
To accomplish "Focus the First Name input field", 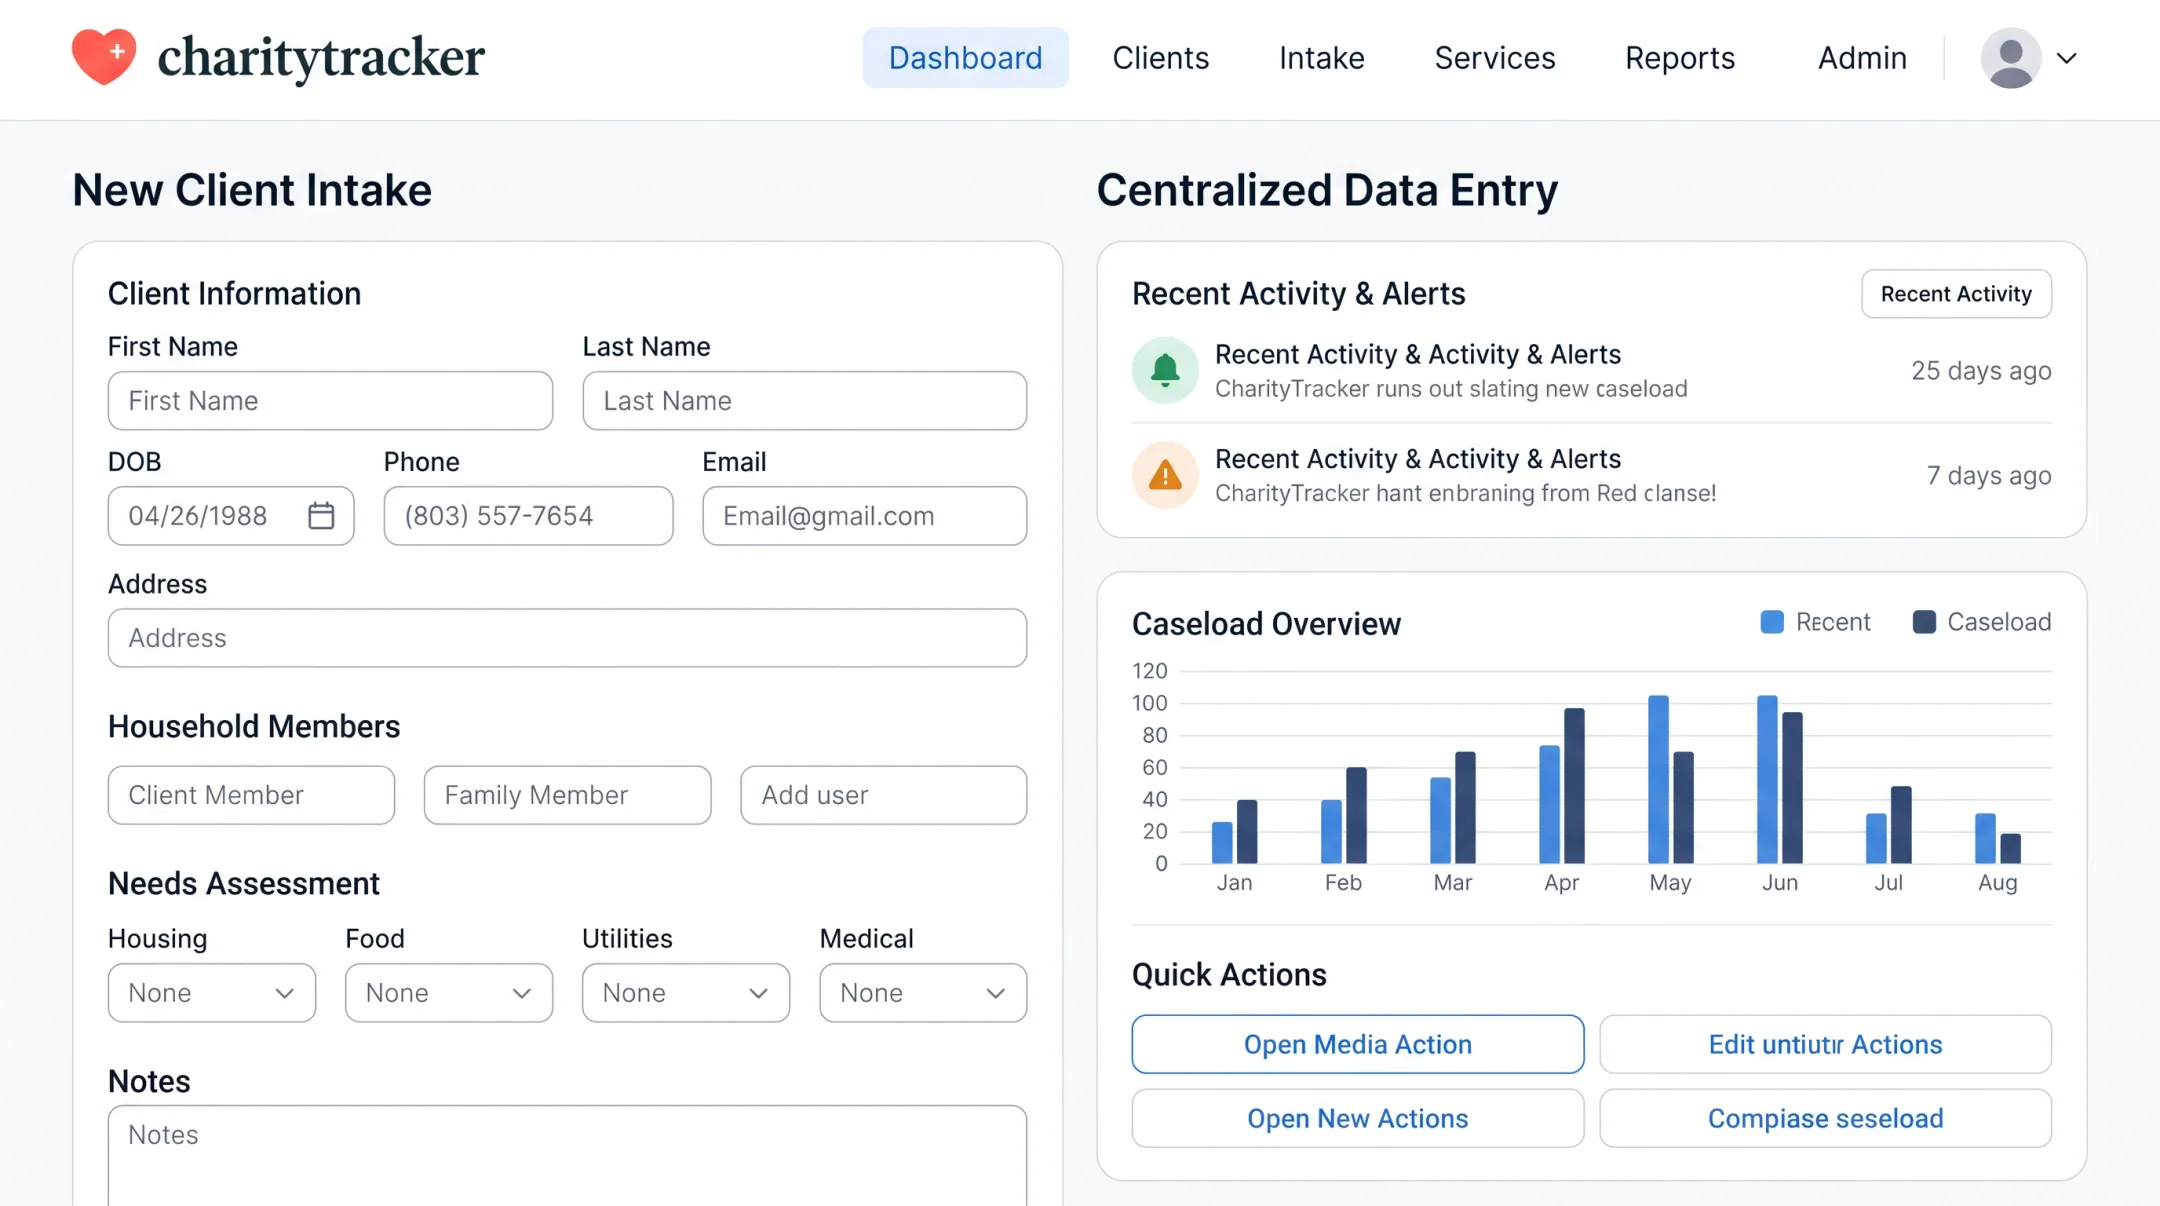I will click(330, 401).
